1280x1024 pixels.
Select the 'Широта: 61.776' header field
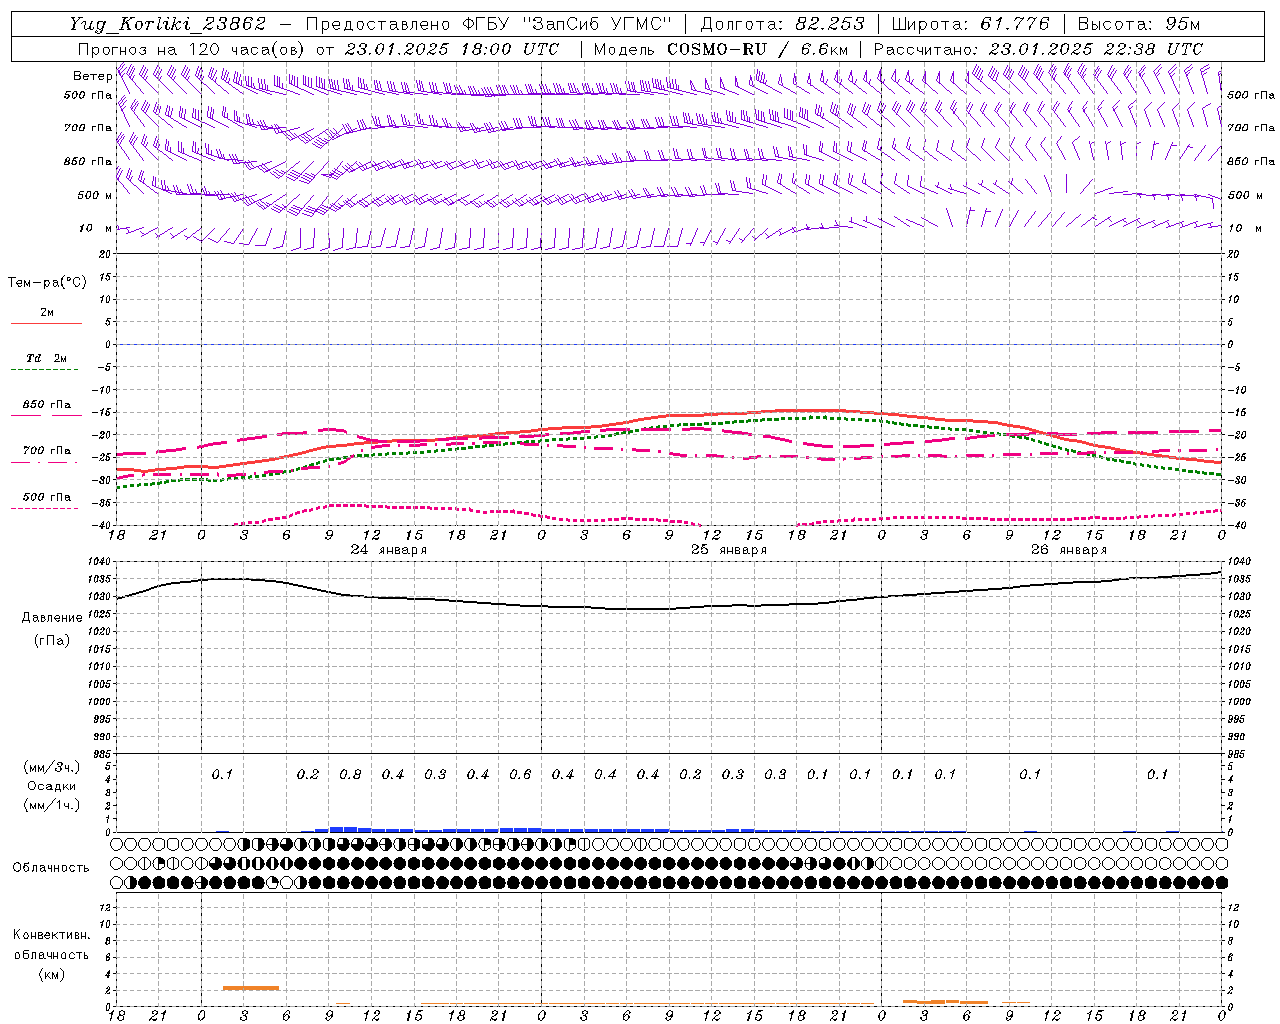coord(970,24)
